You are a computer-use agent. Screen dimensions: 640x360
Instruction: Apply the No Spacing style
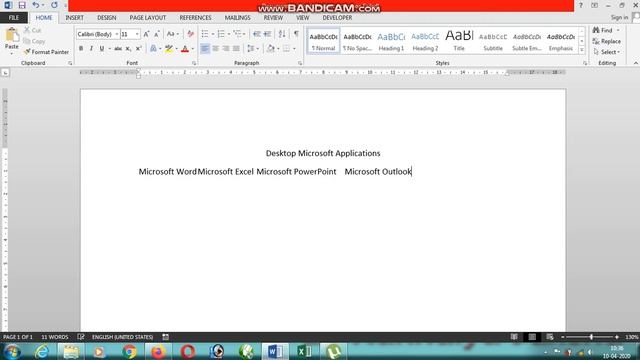point(357,41)
